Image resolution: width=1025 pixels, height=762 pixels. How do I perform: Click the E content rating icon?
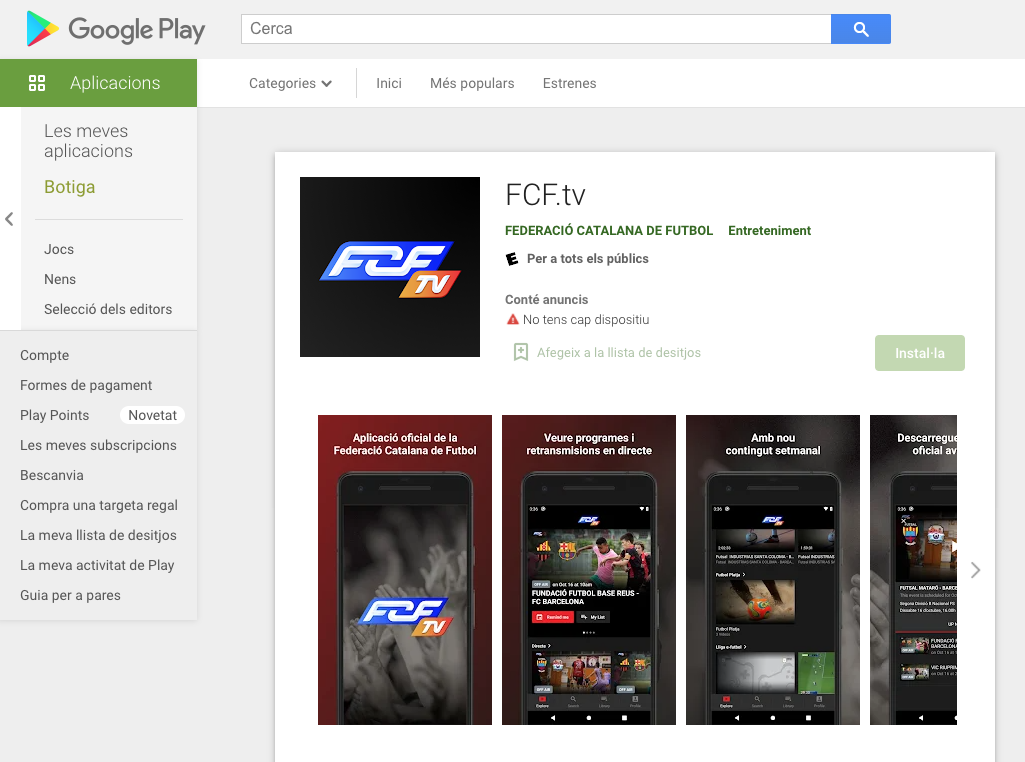(512, 259)
